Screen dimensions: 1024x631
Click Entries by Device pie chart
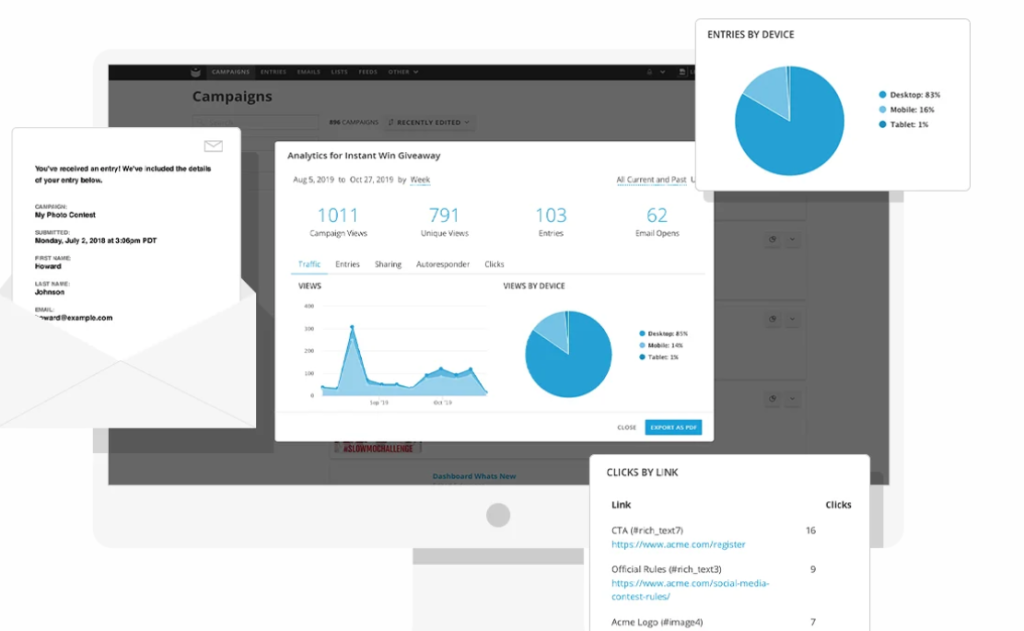(x=790, y=121)
